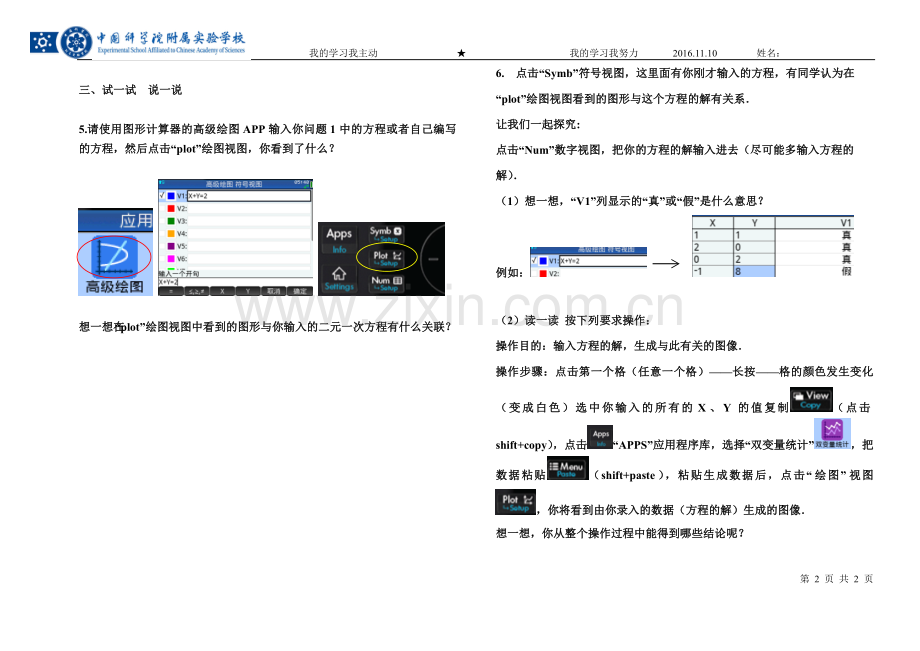Tap the X softkey
Screen dimensions: 920x651
(222, 291)
